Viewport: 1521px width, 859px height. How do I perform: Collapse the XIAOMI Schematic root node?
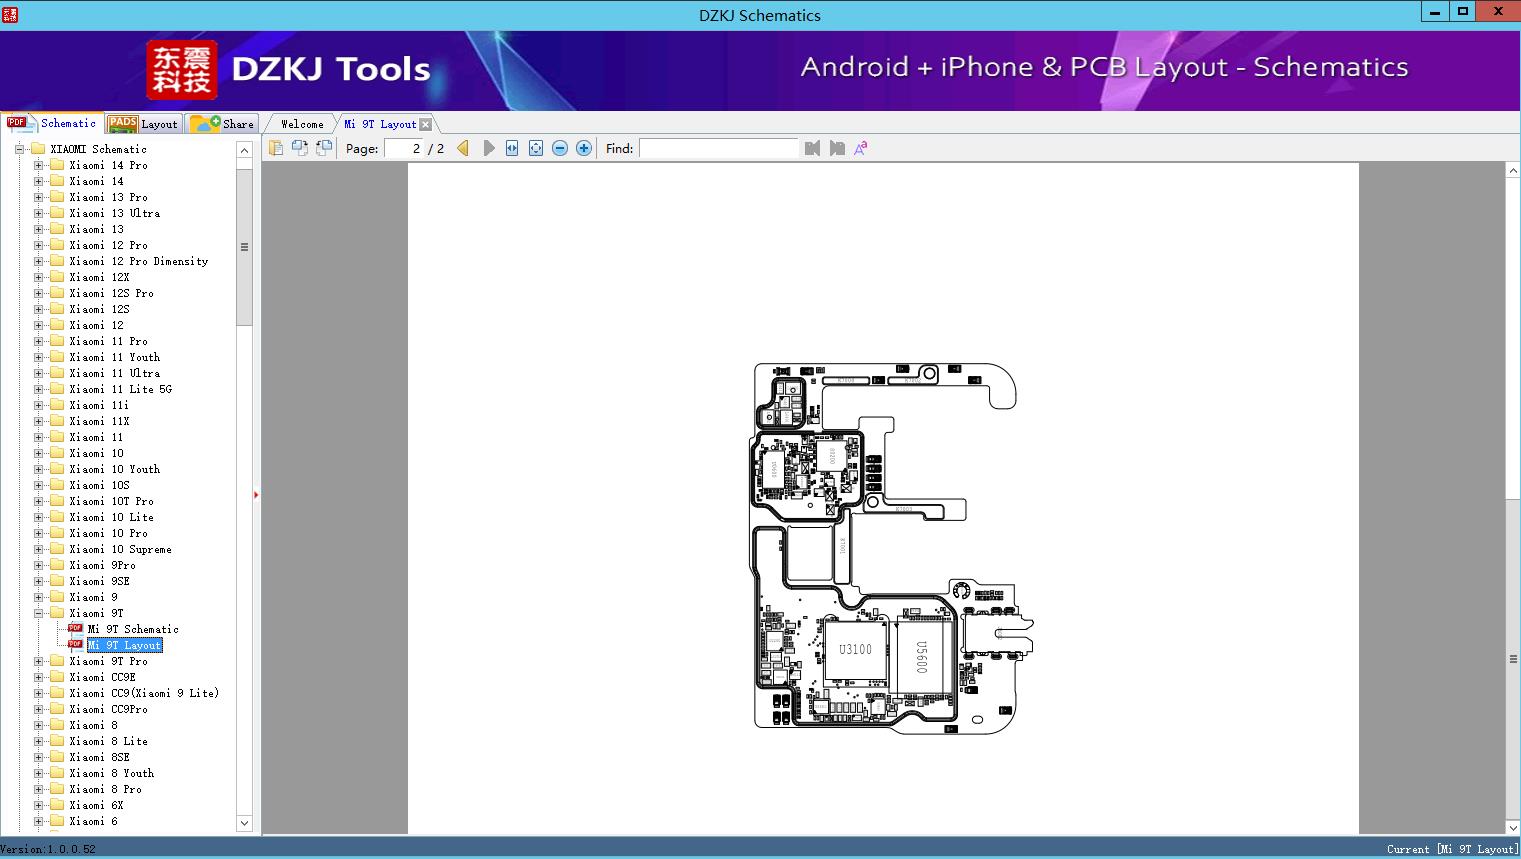tap(19, 149)
